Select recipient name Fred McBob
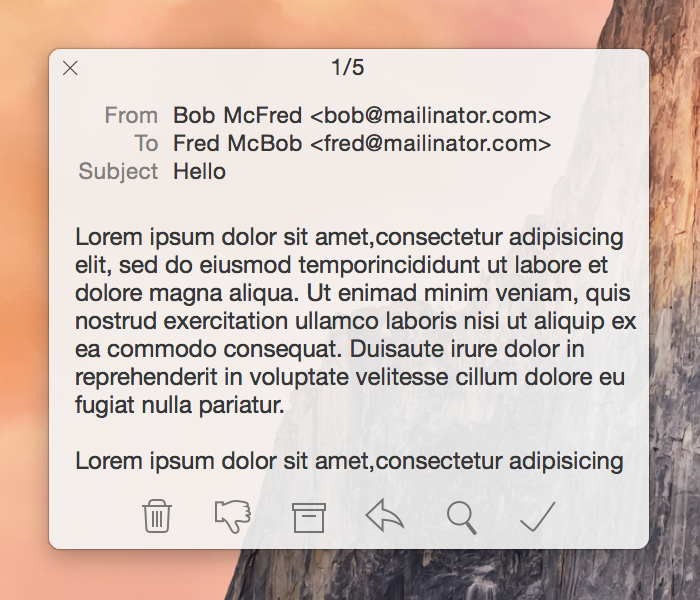Viewport: 700px width, 600px height. (x=238, y=143)
